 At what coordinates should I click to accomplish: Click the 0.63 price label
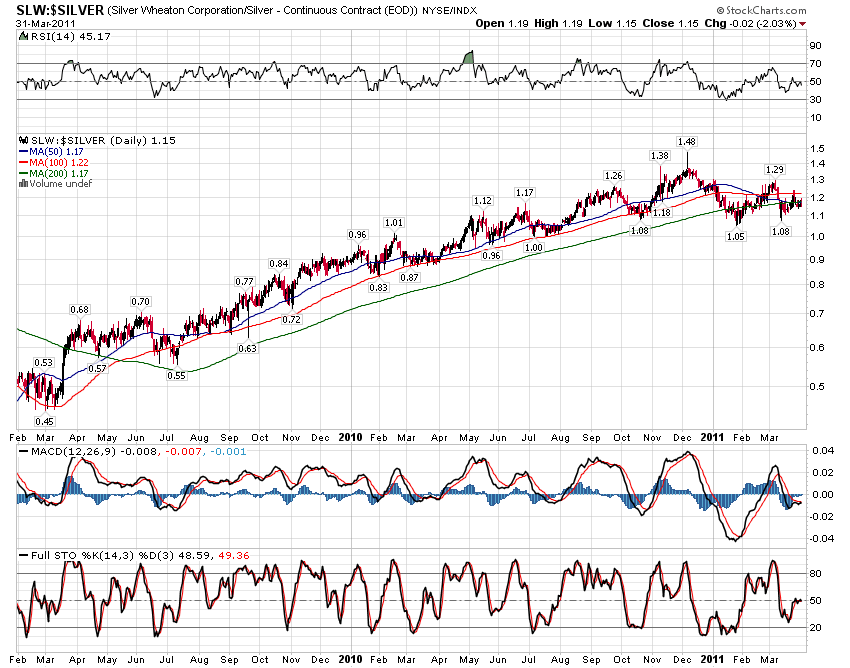click(247, 348)
